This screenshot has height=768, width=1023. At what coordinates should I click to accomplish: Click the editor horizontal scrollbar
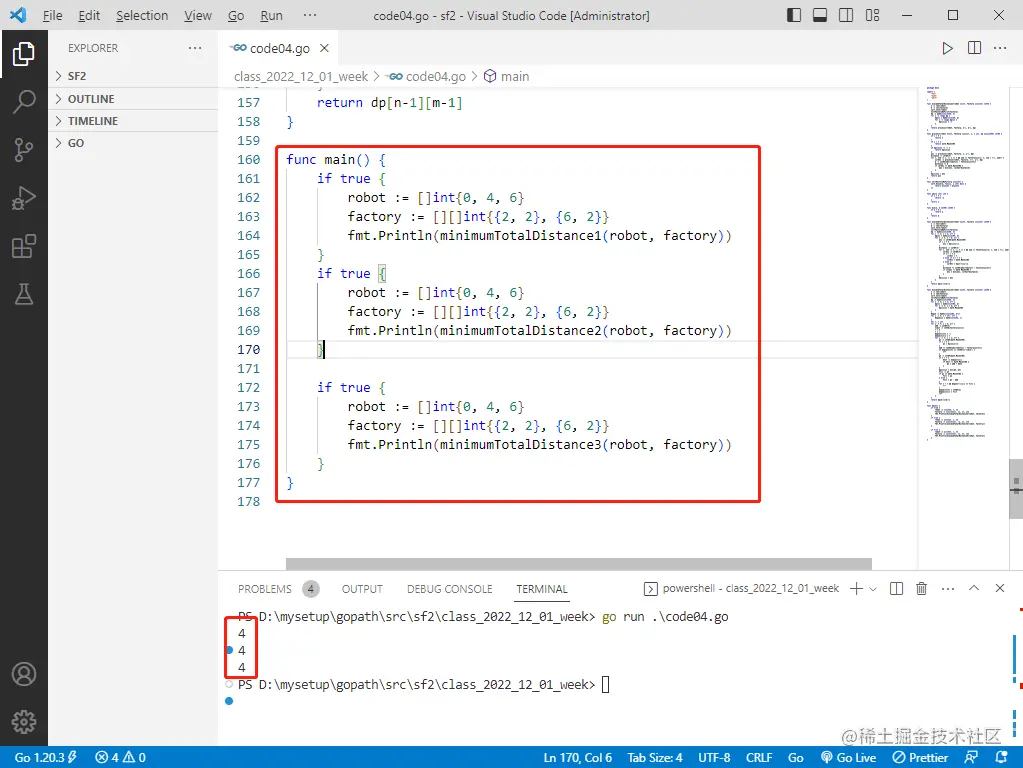(x=579, y=564)
